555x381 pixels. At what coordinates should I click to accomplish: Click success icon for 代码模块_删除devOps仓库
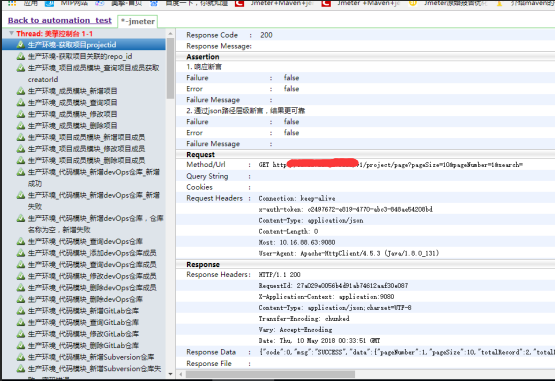pos(21,299)
